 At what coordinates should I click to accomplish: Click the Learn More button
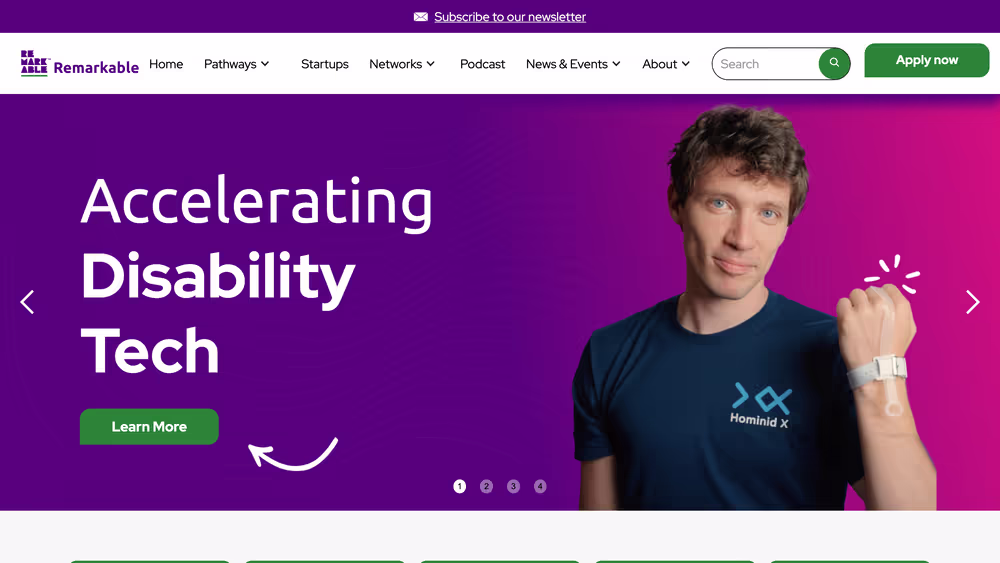(x=149, y=427)
